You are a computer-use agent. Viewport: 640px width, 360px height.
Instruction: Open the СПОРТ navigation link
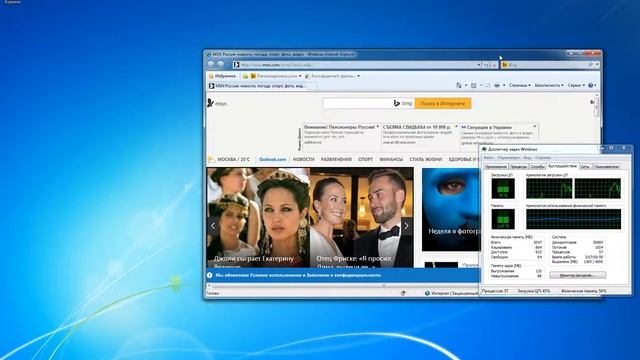click(365, 159)
